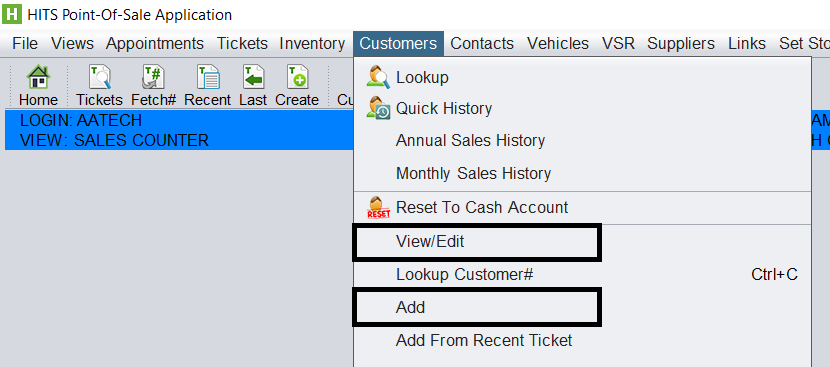
Task: Open the Contacts menu
Action: 482,43
